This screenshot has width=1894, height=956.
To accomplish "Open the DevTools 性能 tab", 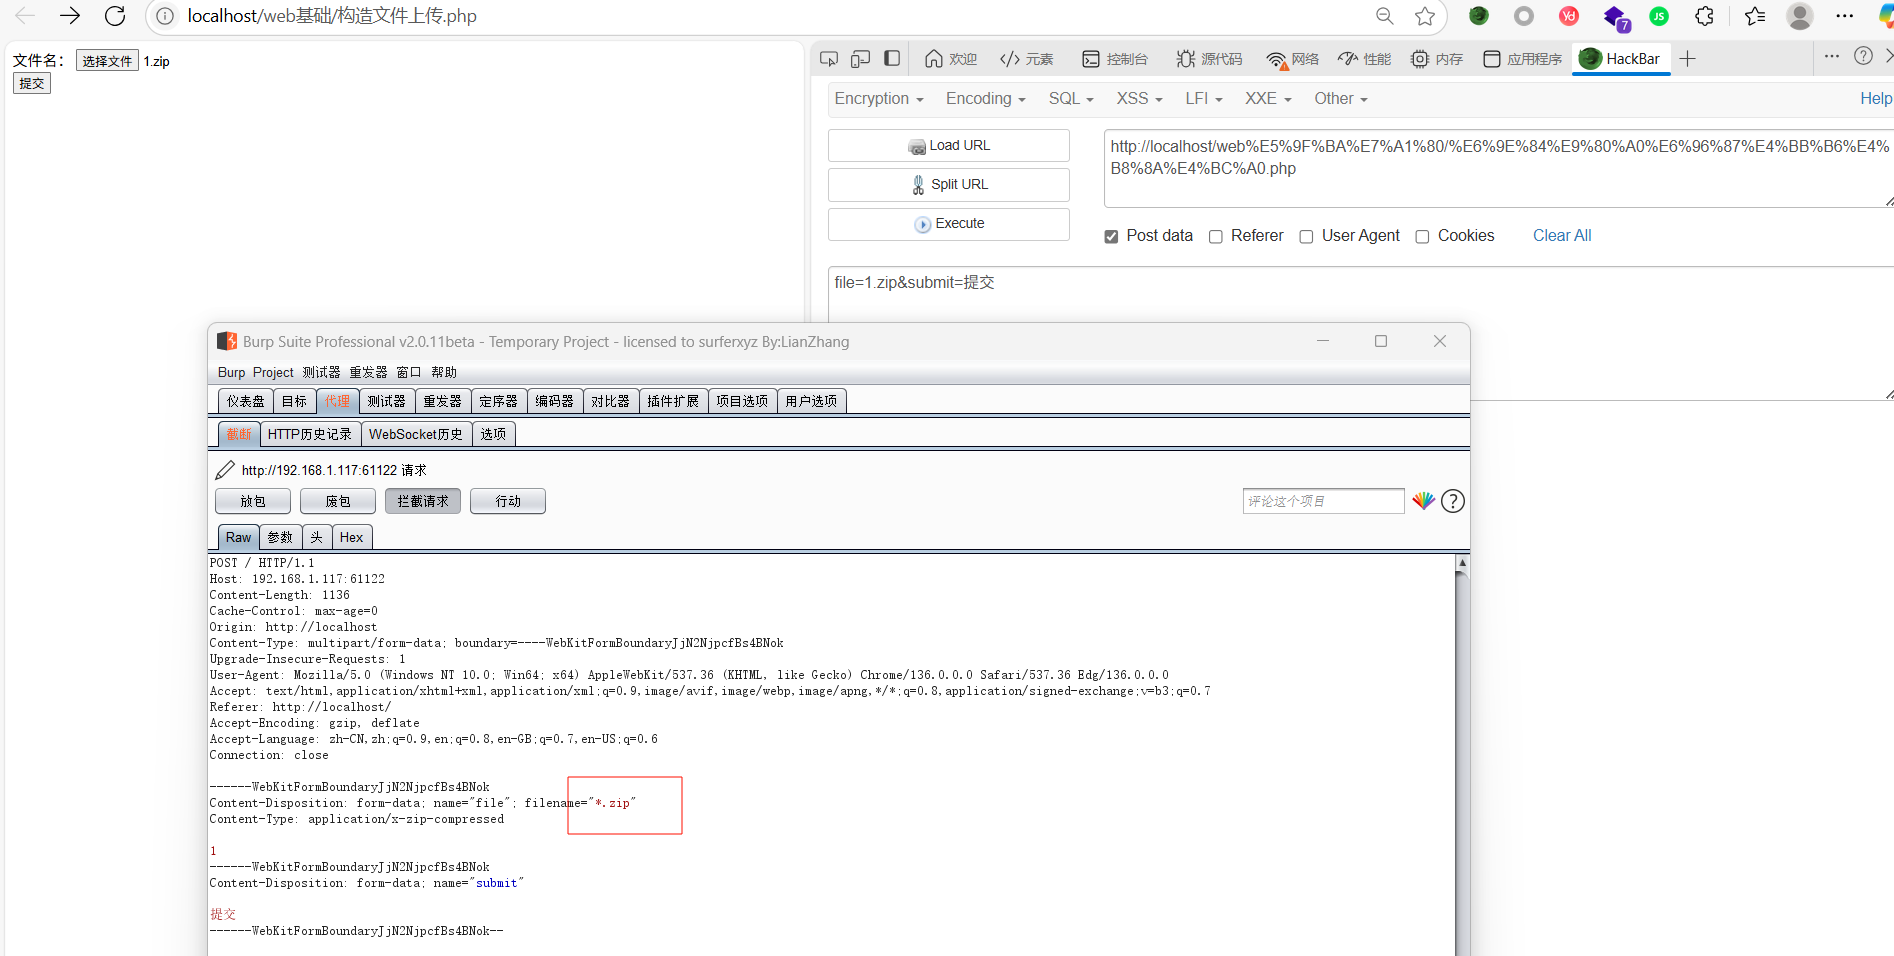I will tap(1364, 59).
